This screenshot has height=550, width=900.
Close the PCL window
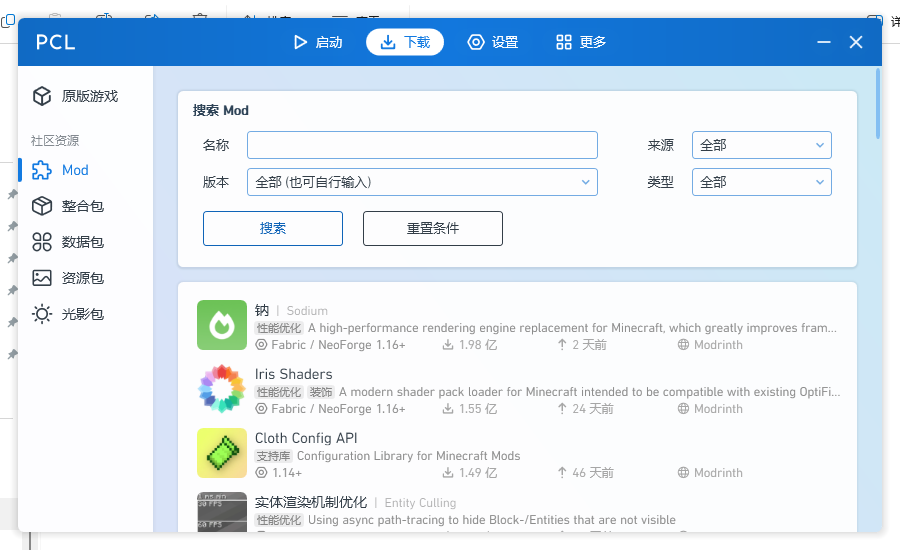tap(856, 42)
